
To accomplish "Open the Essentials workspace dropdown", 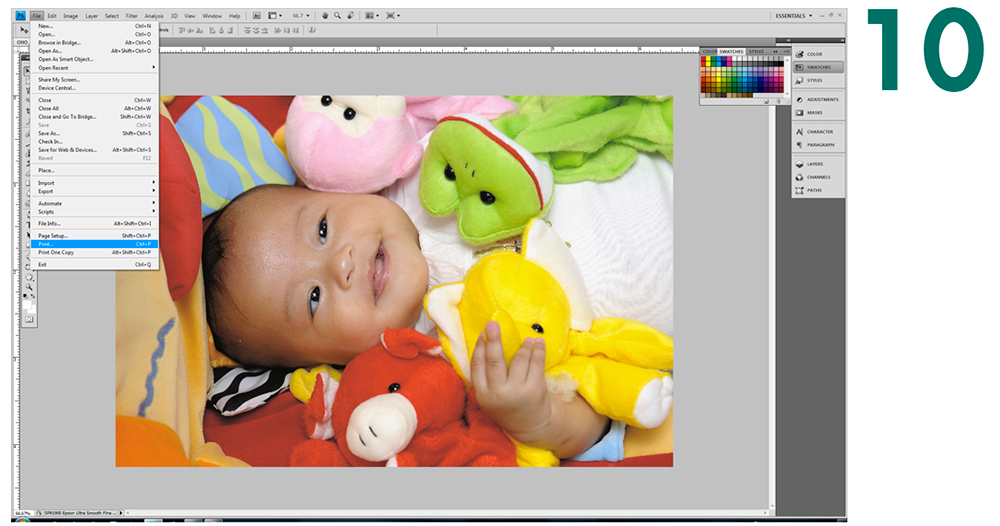I will click(x=795, y=16).
